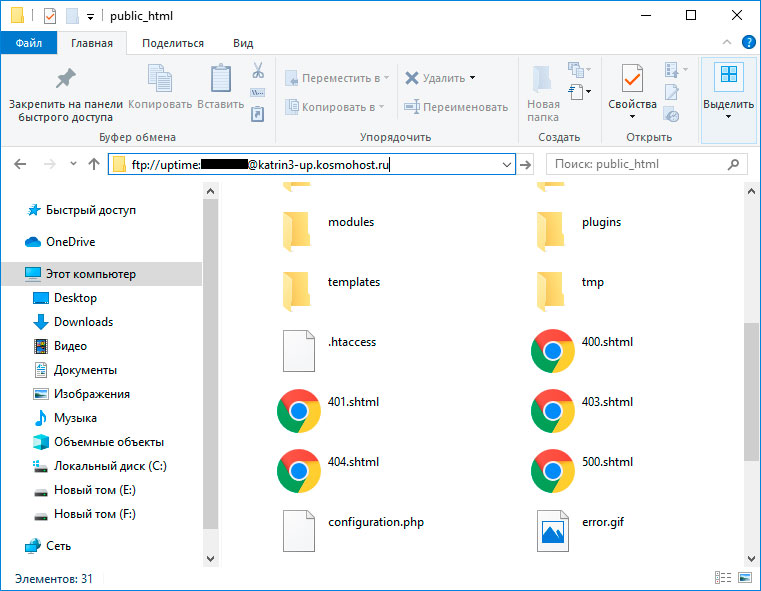Switch to the Поделиться tab
Viewport: 761px width, 591px height.
173,43
